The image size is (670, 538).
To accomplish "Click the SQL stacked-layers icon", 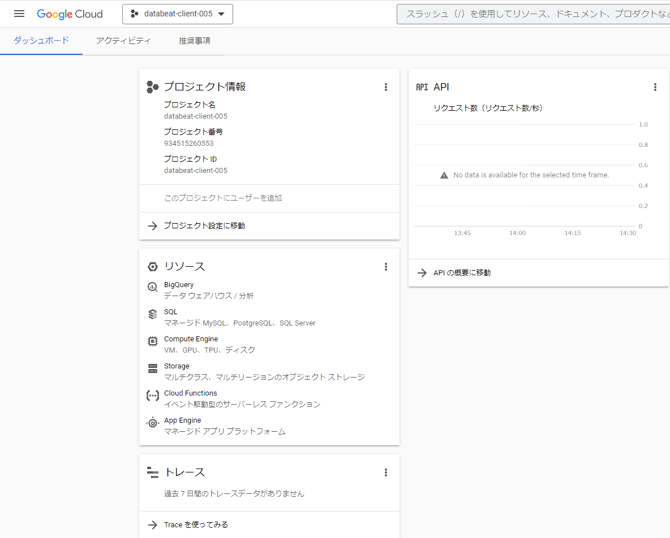I will (153, 314).
